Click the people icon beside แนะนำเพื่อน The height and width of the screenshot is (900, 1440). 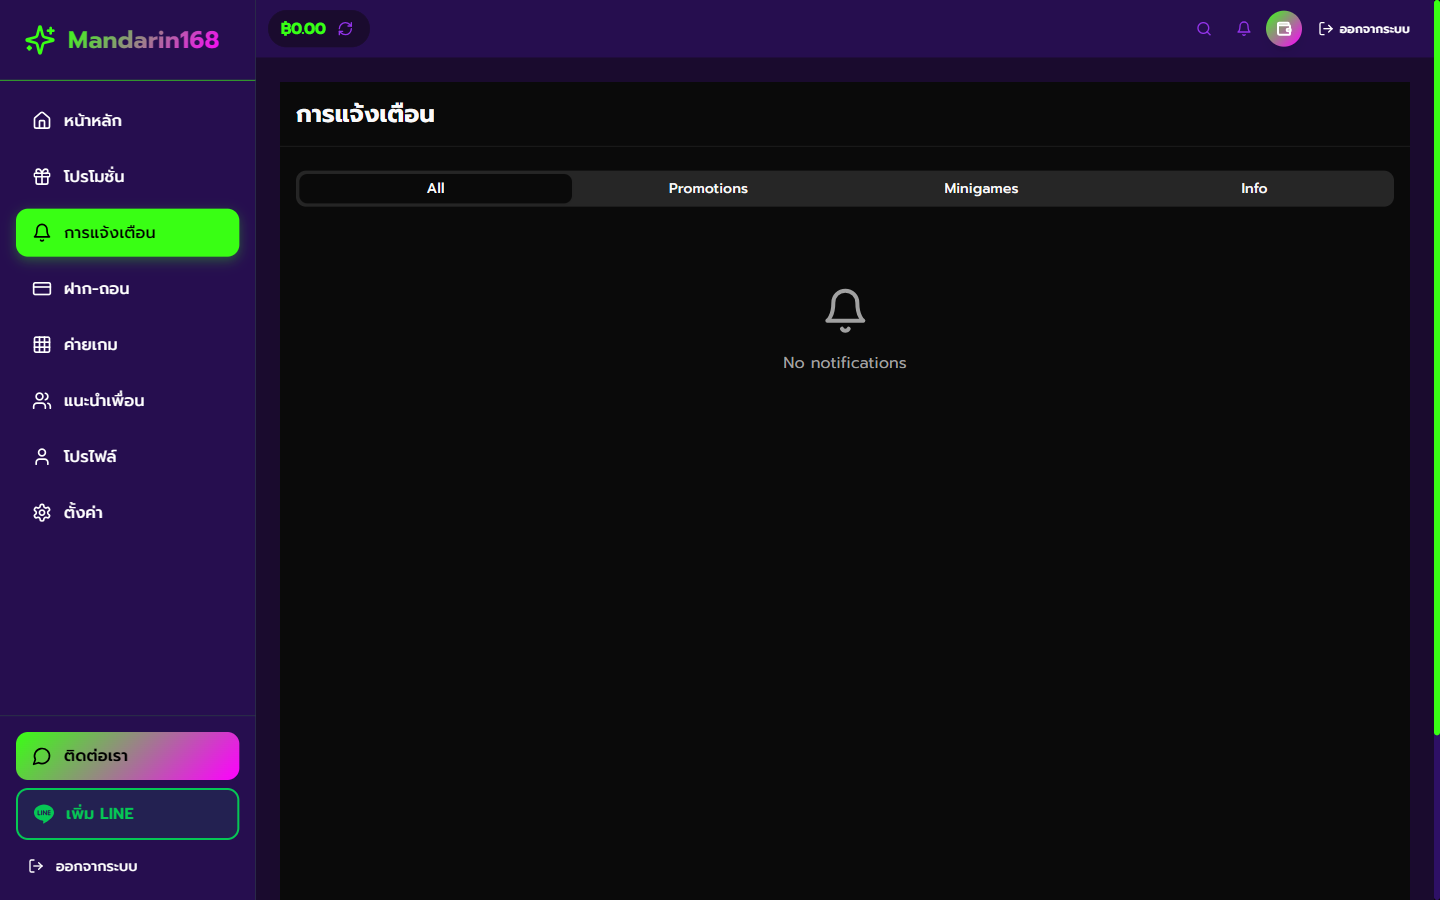[x=42, y=401]
